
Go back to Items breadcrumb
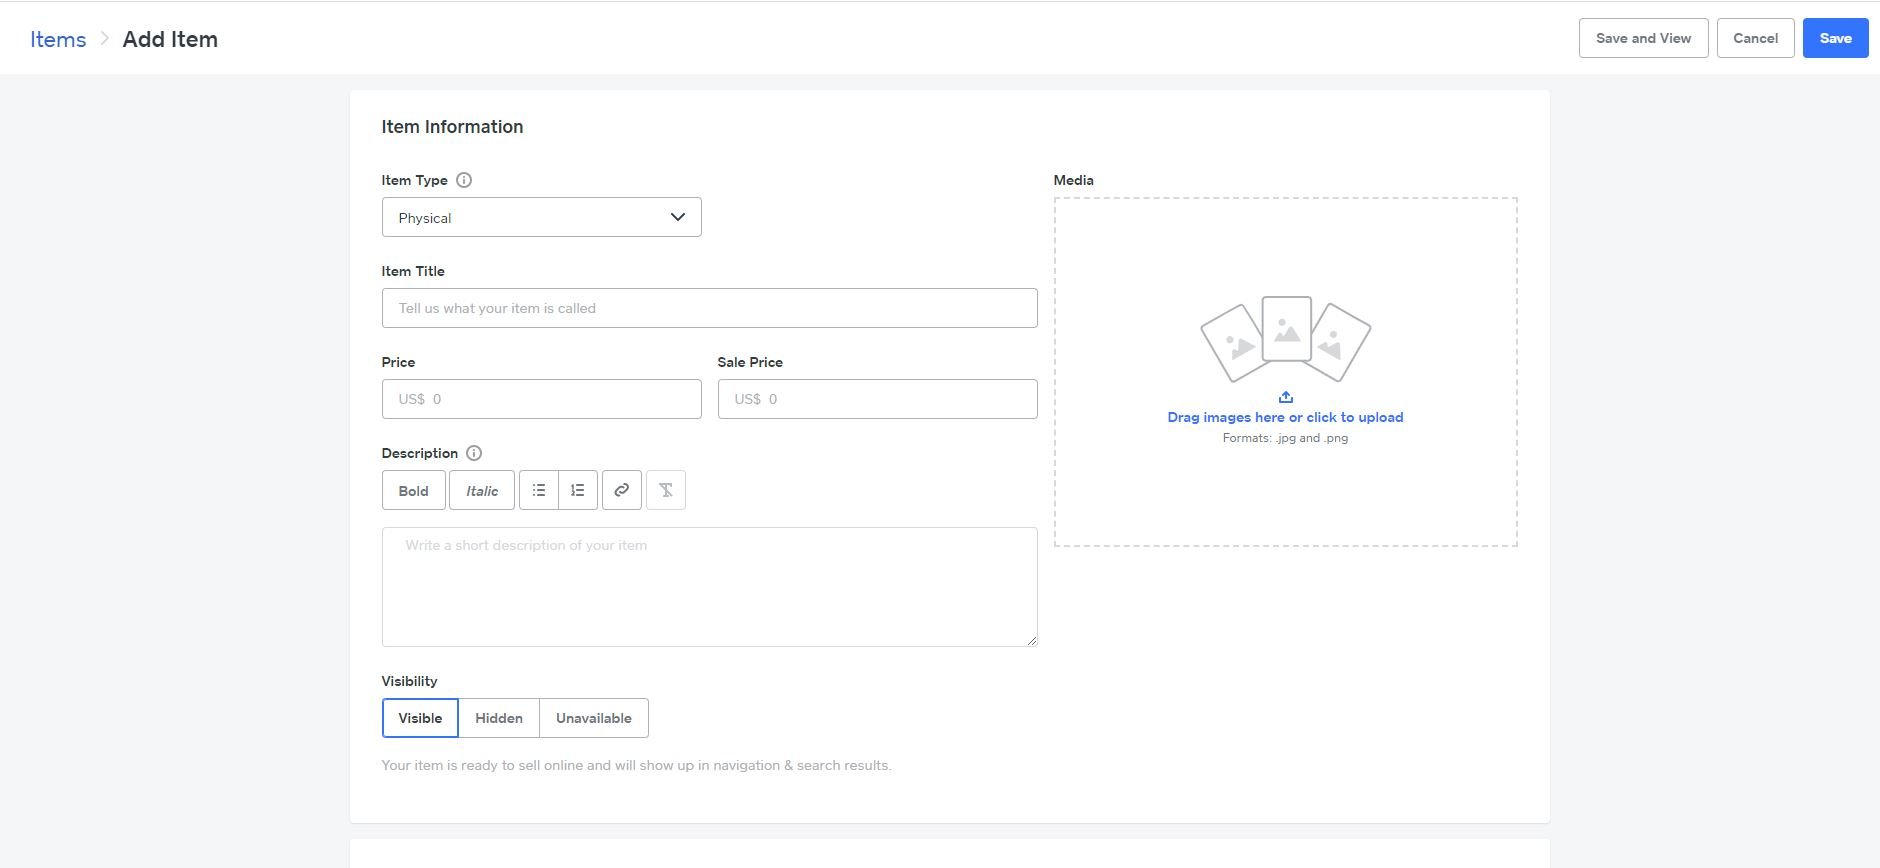[x=58, y=39]
